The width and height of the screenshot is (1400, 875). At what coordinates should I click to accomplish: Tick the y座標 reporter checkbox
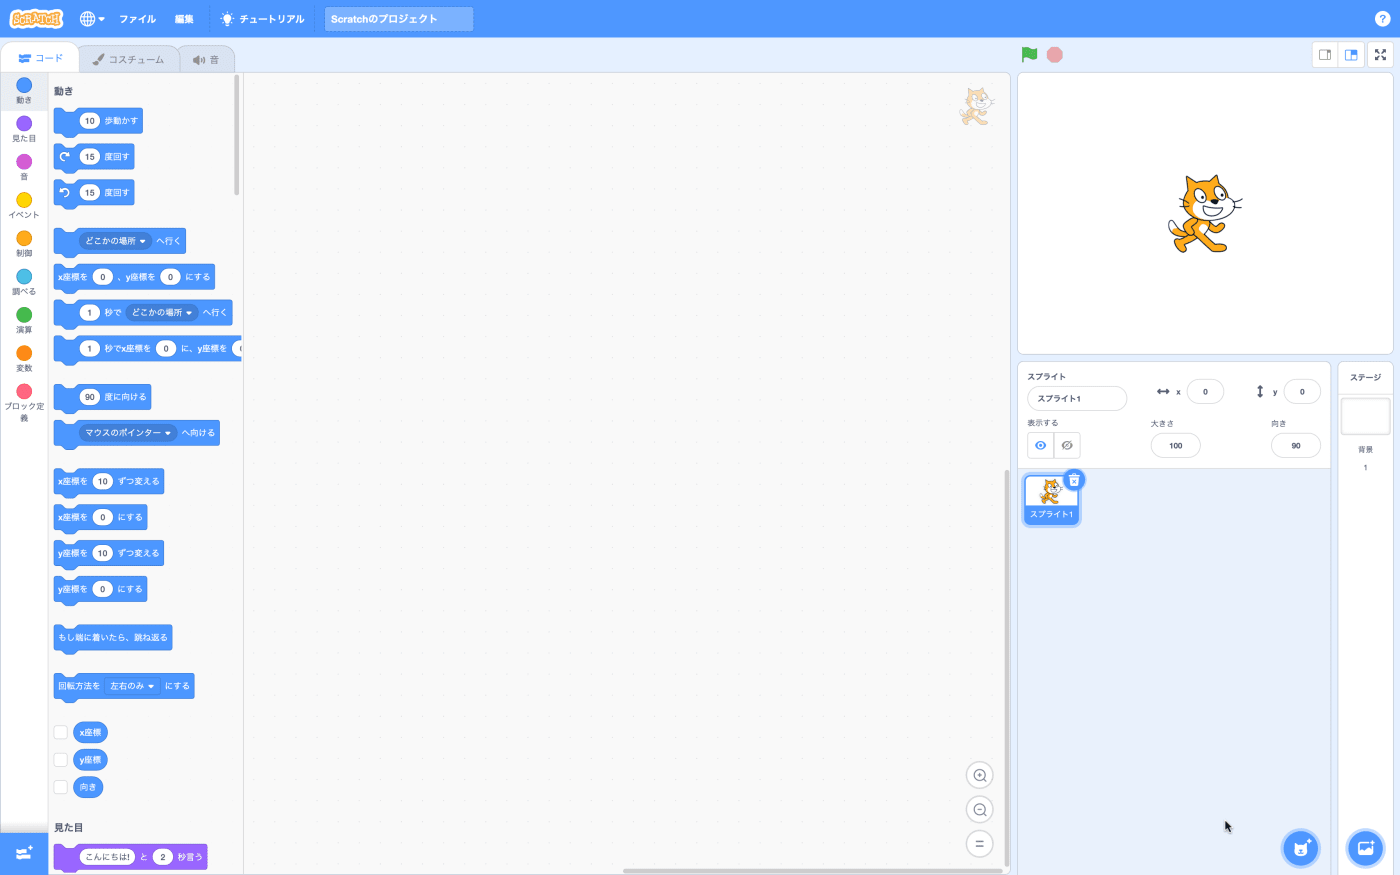[61, 760]
